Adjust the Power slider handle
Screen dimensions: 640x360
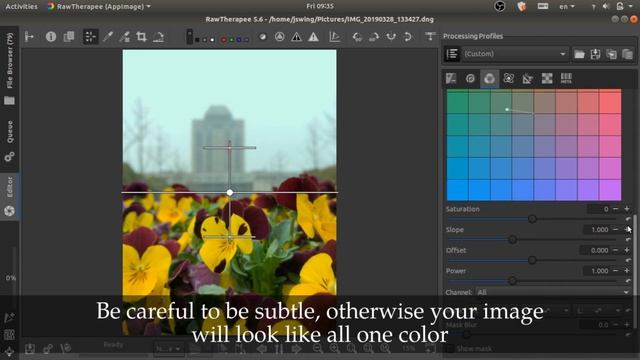coord(512,281)
